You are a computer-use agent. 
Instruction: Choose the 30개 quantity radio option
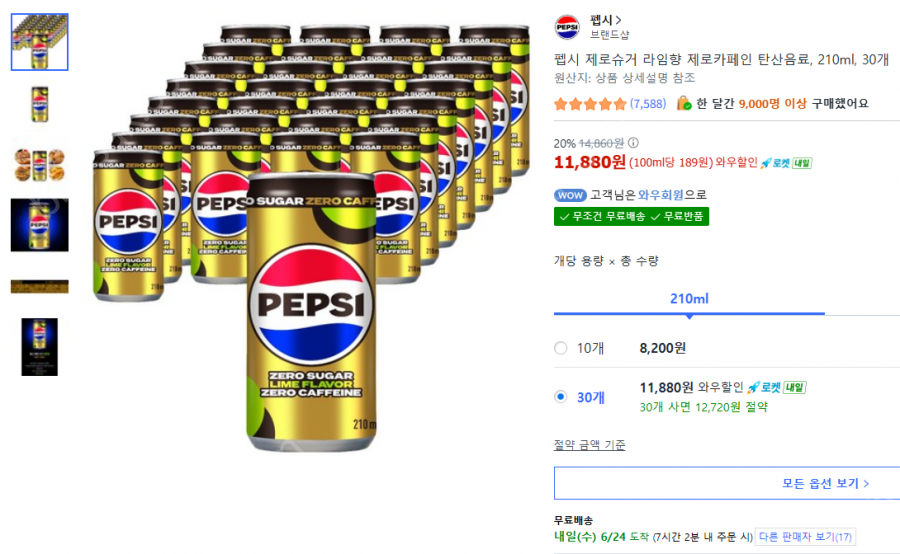coord(561,397)
